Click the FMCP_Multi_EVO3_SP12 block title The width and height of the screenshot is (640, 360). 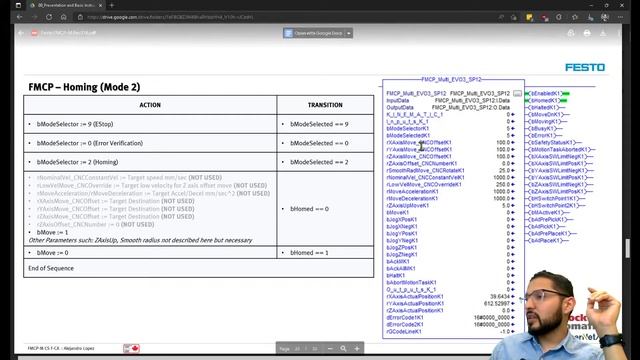tap(451, 79)
